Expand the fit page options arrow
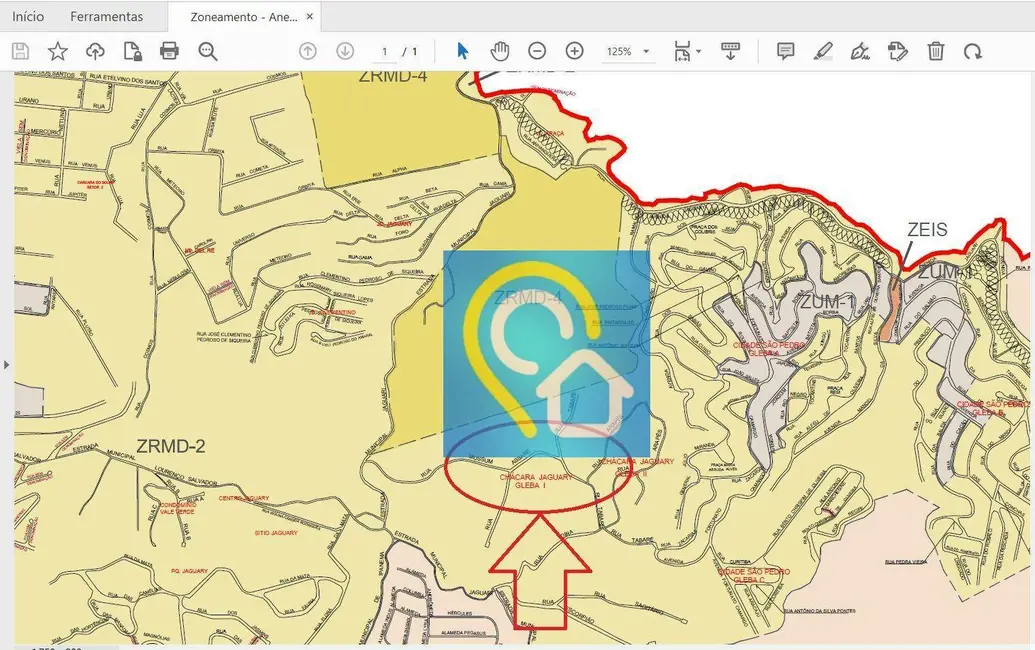1035x650 pixels. (698, 51)
